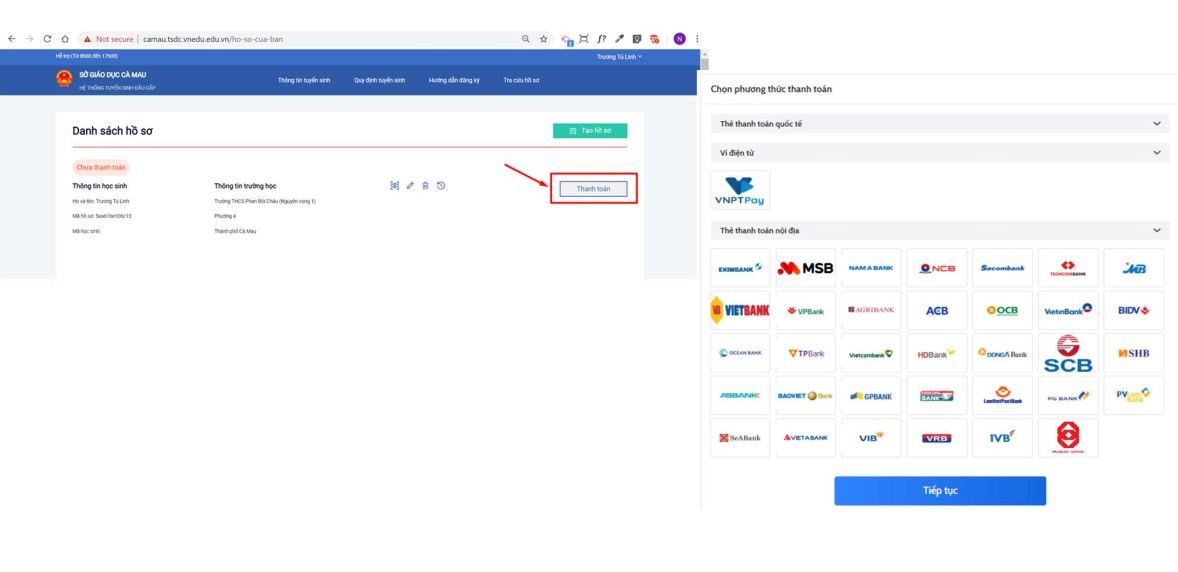The image size is (1178, 572).
Task: Open the history clock icon for the record
Action: coord(441,186)
